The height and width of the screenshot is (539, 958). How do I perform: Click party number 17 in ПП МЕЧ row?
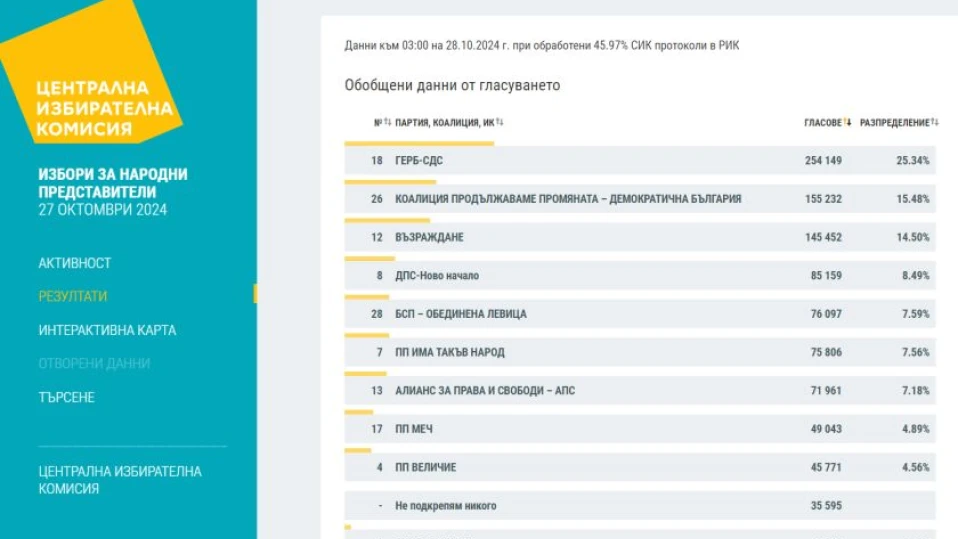tap(376, 429)
